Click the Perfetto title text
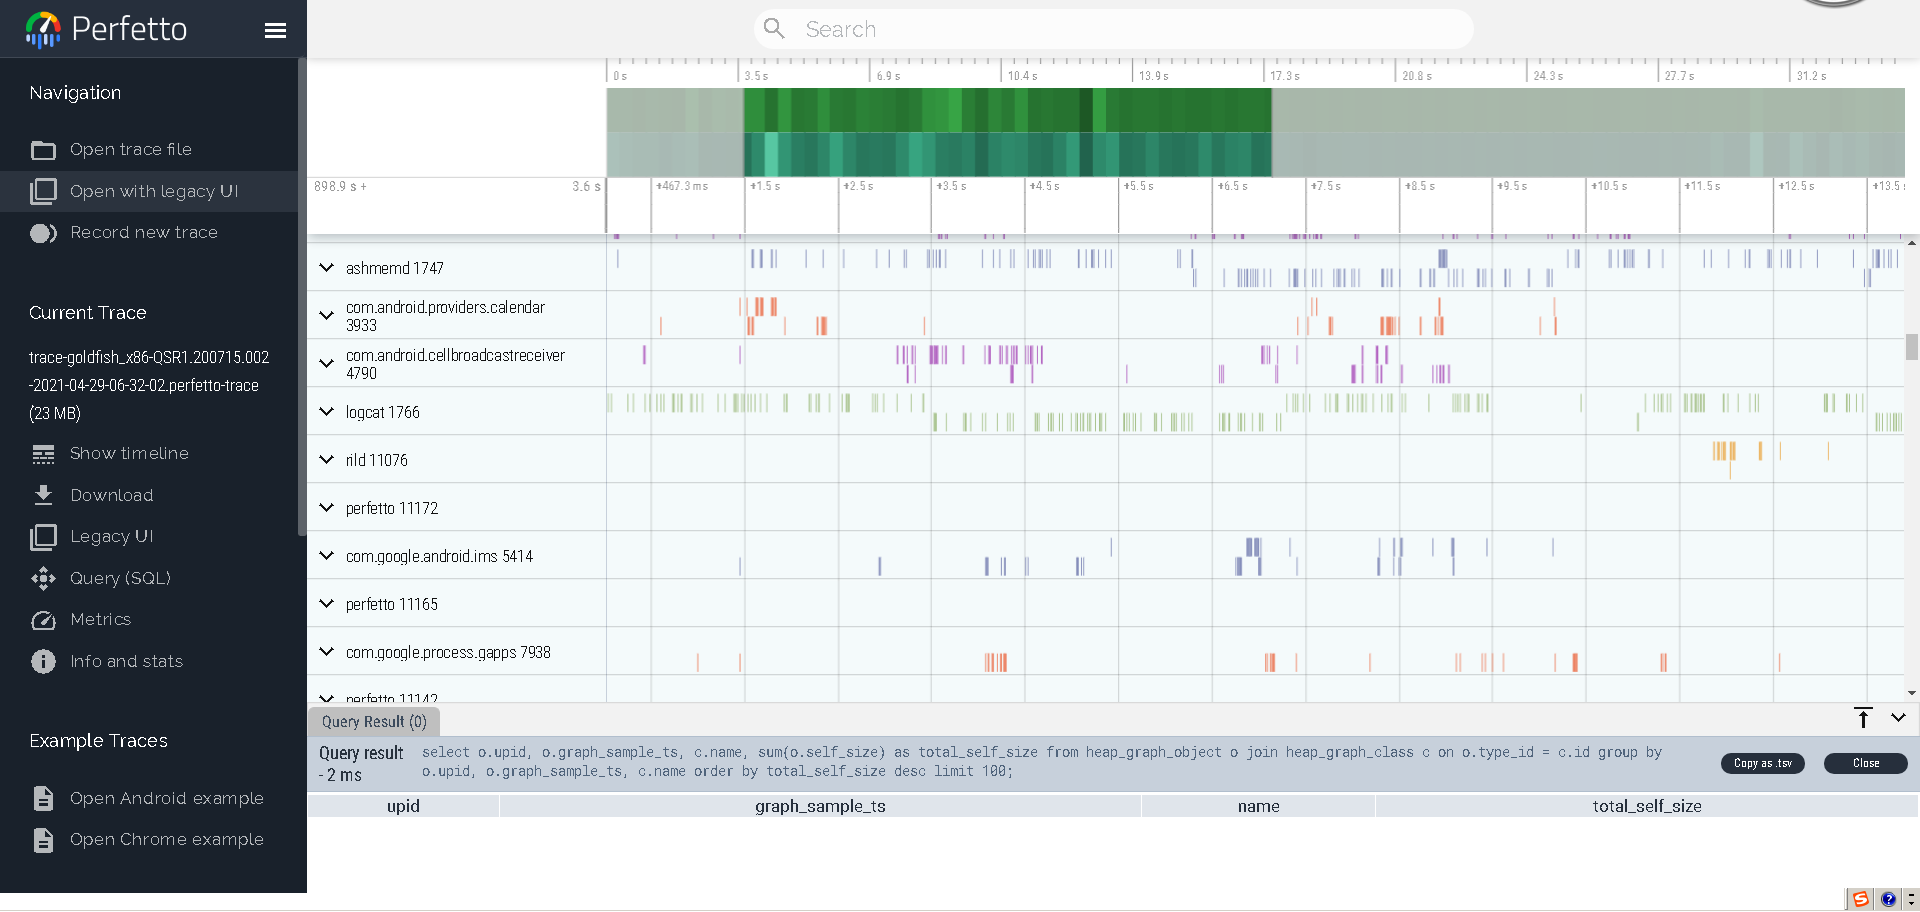The width and height of the screenshot is (1920, 912). [129, 29]
